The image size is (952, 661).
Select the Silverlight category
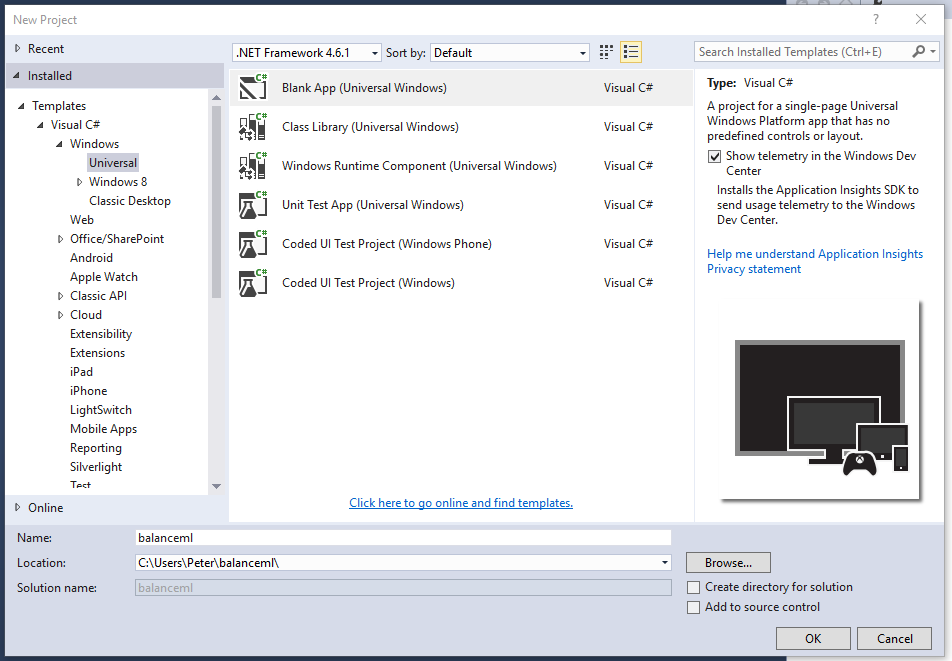96,467
